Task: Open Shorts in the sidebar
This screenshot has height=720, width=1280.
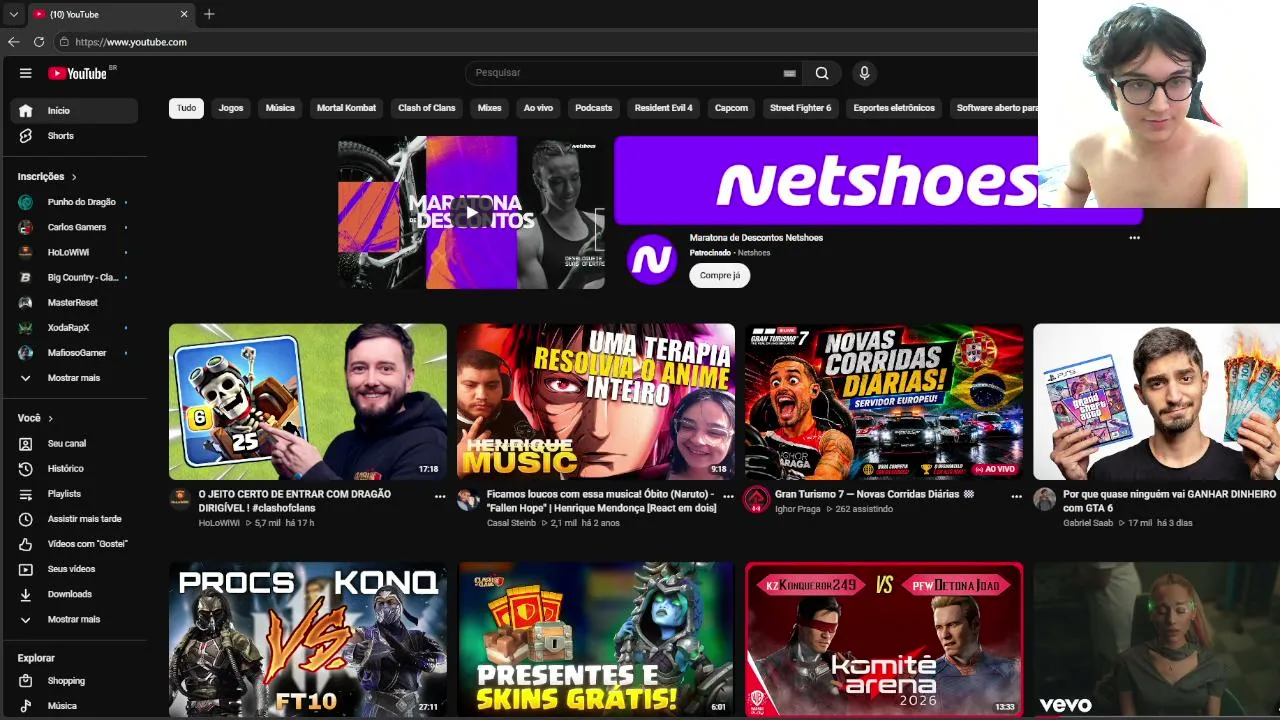Action: 74,136
